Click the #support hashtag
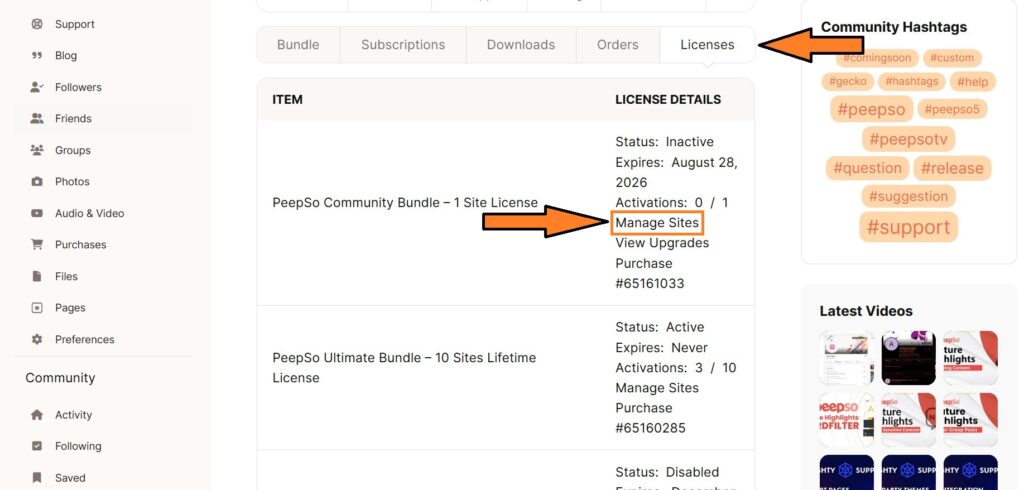Image resolution: width=1024 pixels, height=490 pixels. [x=908, y=227]
